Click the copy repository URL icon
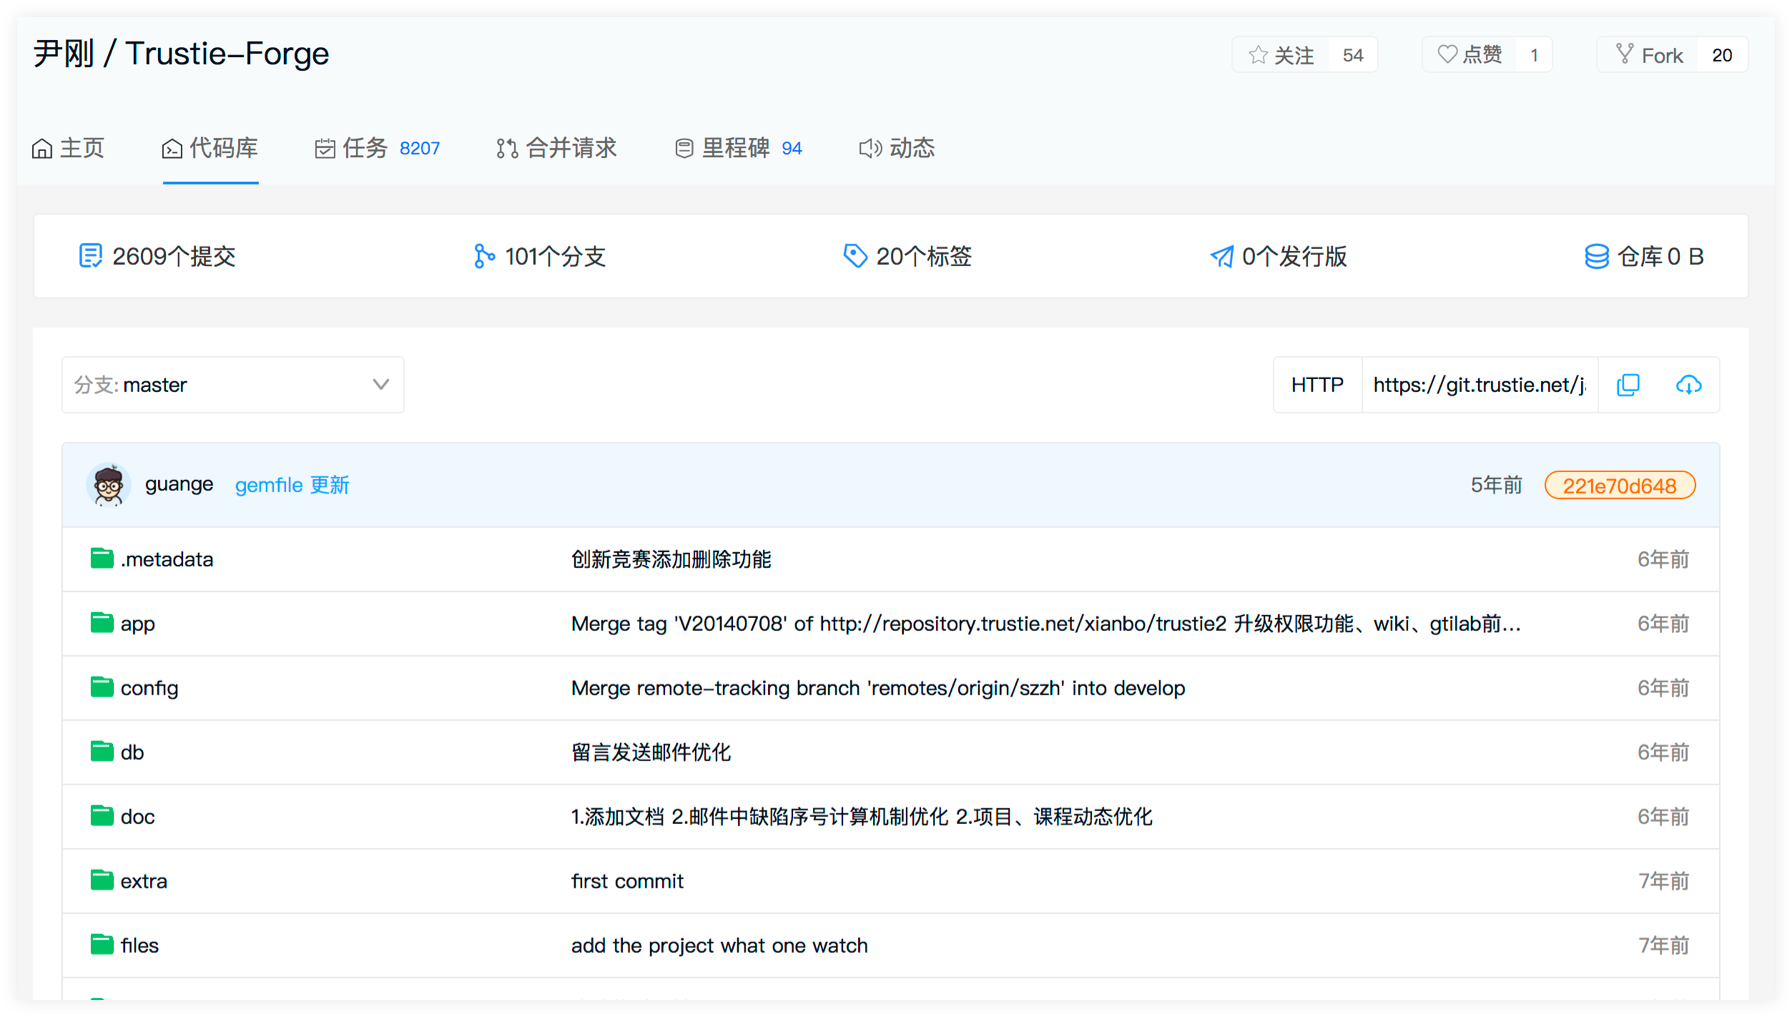This screenshot has width=1792, height=1017. [1628, 385]
